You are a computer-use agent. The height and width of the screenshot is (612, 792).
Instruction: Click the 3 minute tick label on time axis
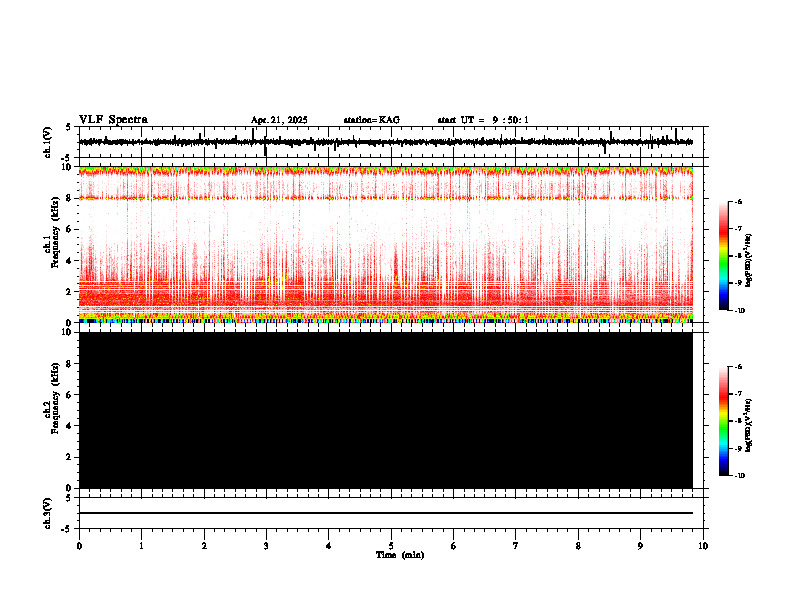tap(266, 546)
